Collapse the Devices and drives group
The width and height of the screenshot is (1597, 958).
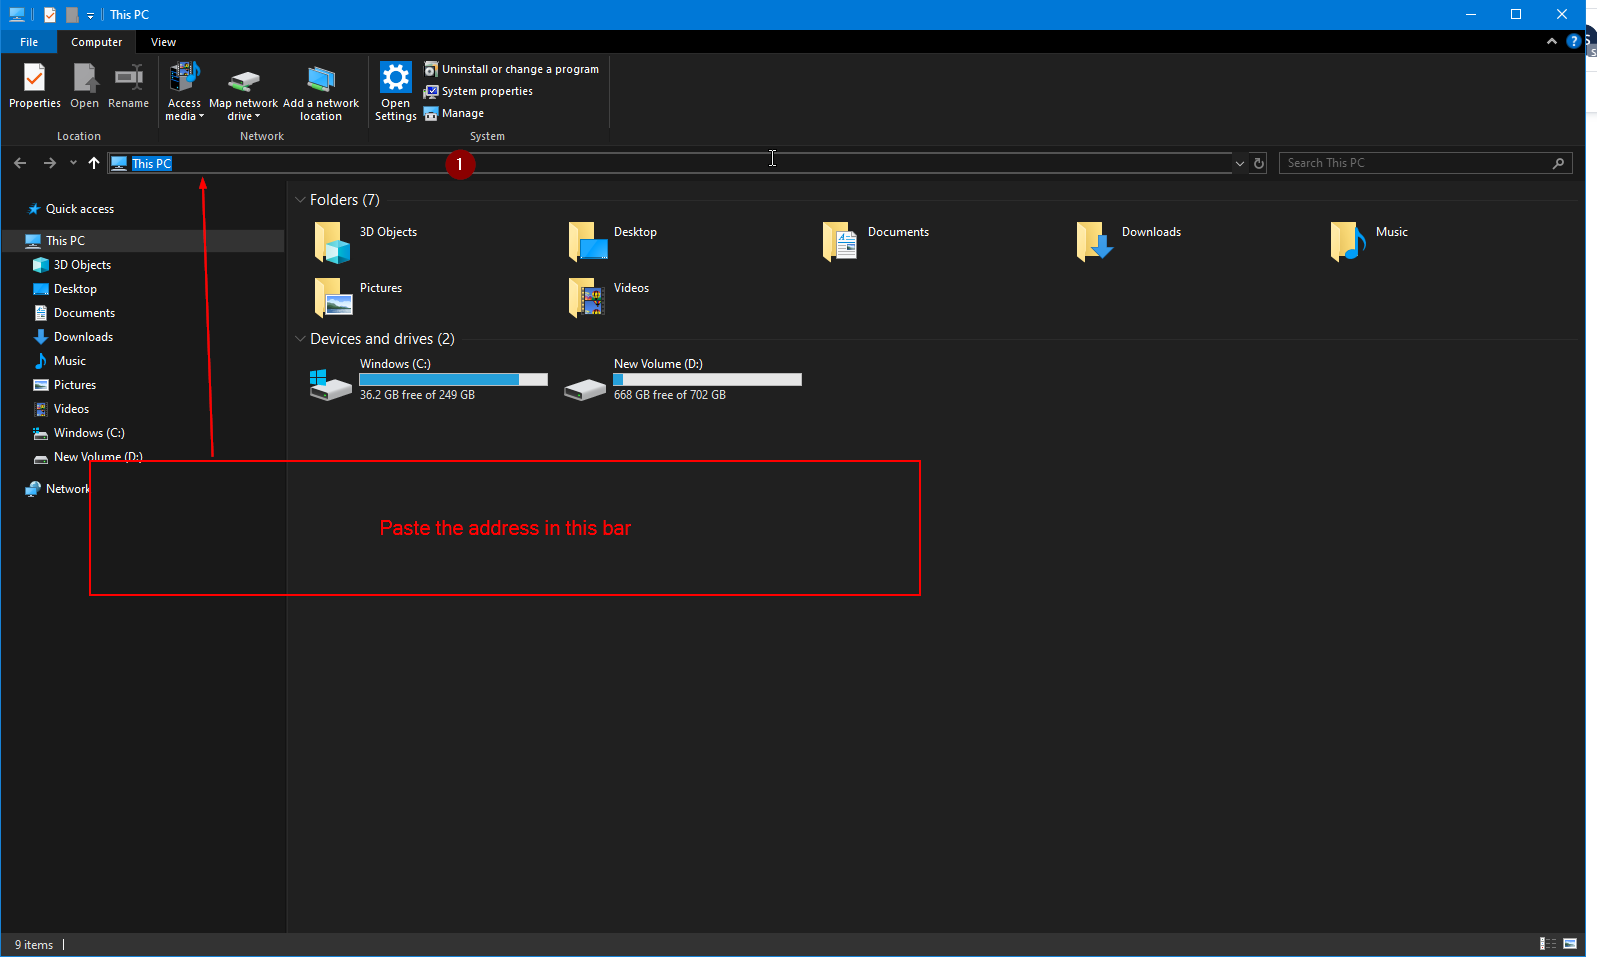pyautogui.click(x=300, y=339)
